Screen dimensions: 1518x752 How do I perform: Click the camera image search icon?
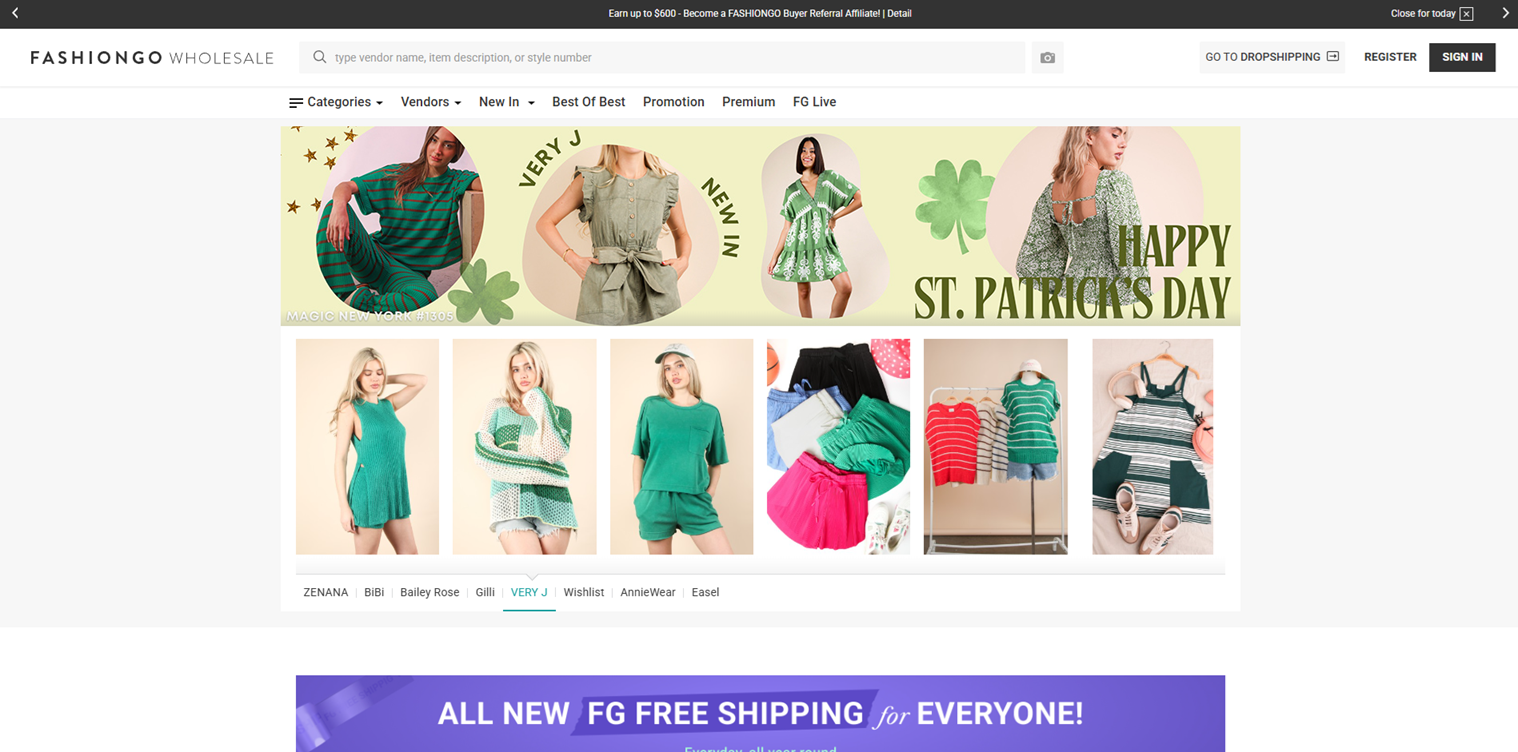point(1047,58)
